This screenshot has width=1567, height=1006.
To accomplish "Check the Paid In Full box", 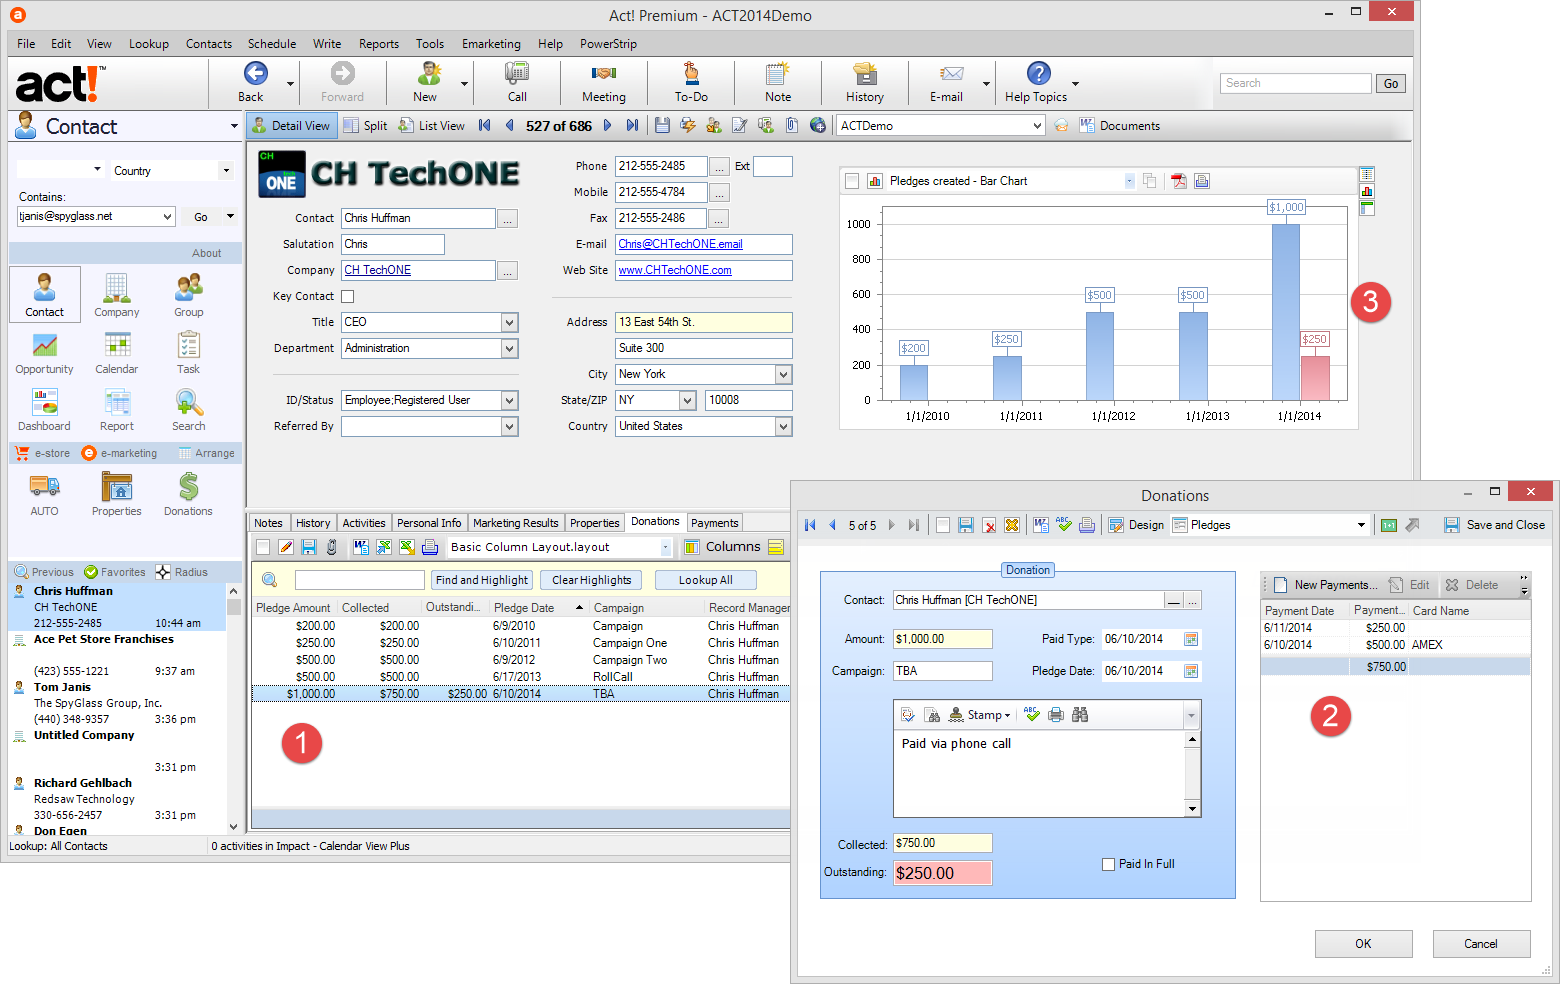I will click(1108, 864).
